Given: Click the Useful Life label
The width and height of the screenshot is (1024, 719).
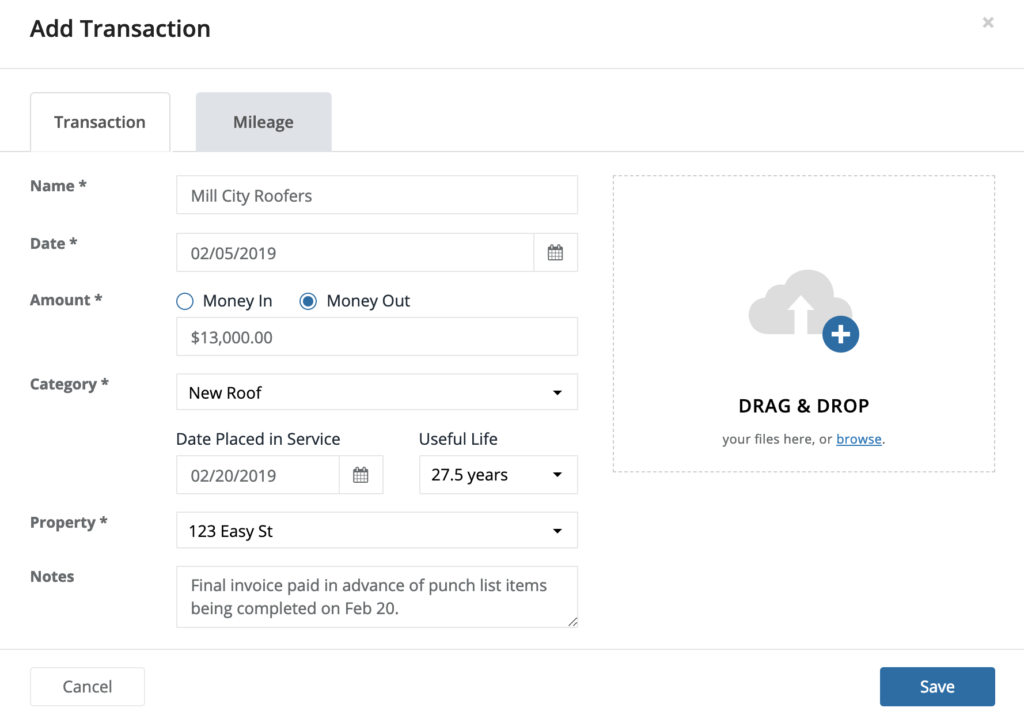Looking at the screenshot, I should tap(458, 439).
